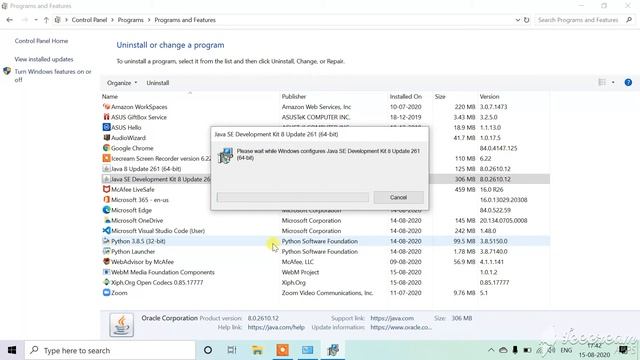Open the Control Panel Home link
The image size is (640, 360).
tap(41, 41)
